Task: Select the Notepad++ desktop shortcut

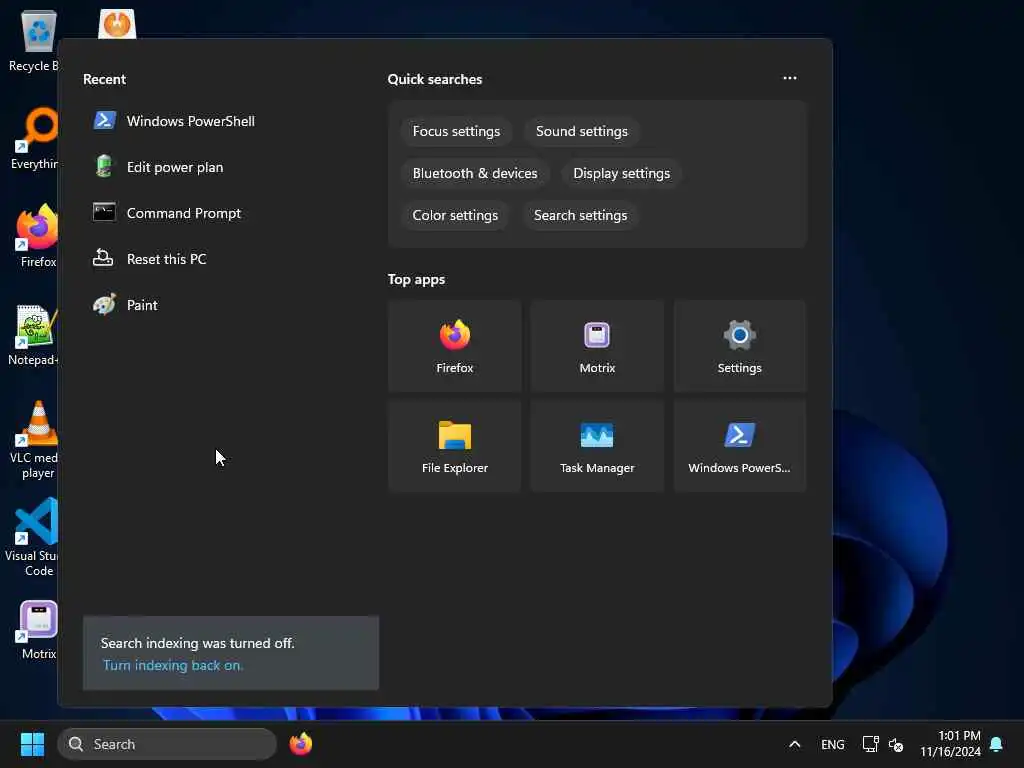Action: point(34,334)
